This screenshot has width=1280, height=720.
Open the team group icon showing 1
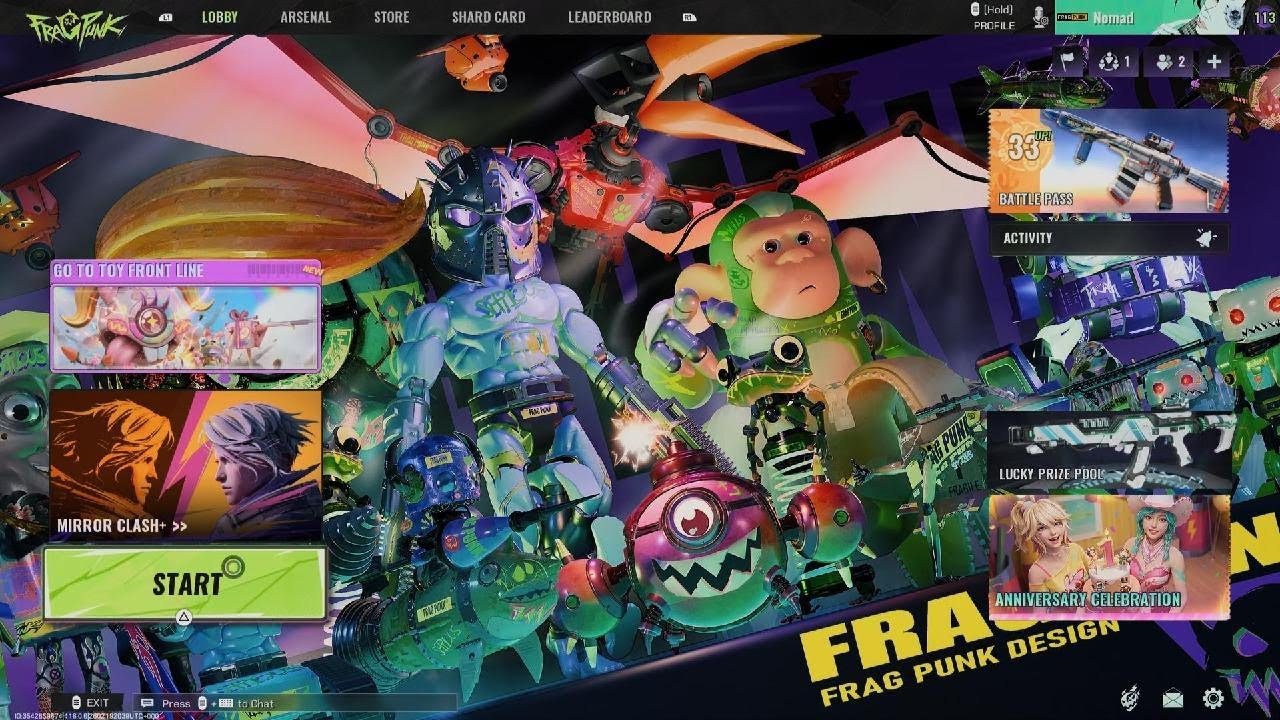(x=1113, y=62)
